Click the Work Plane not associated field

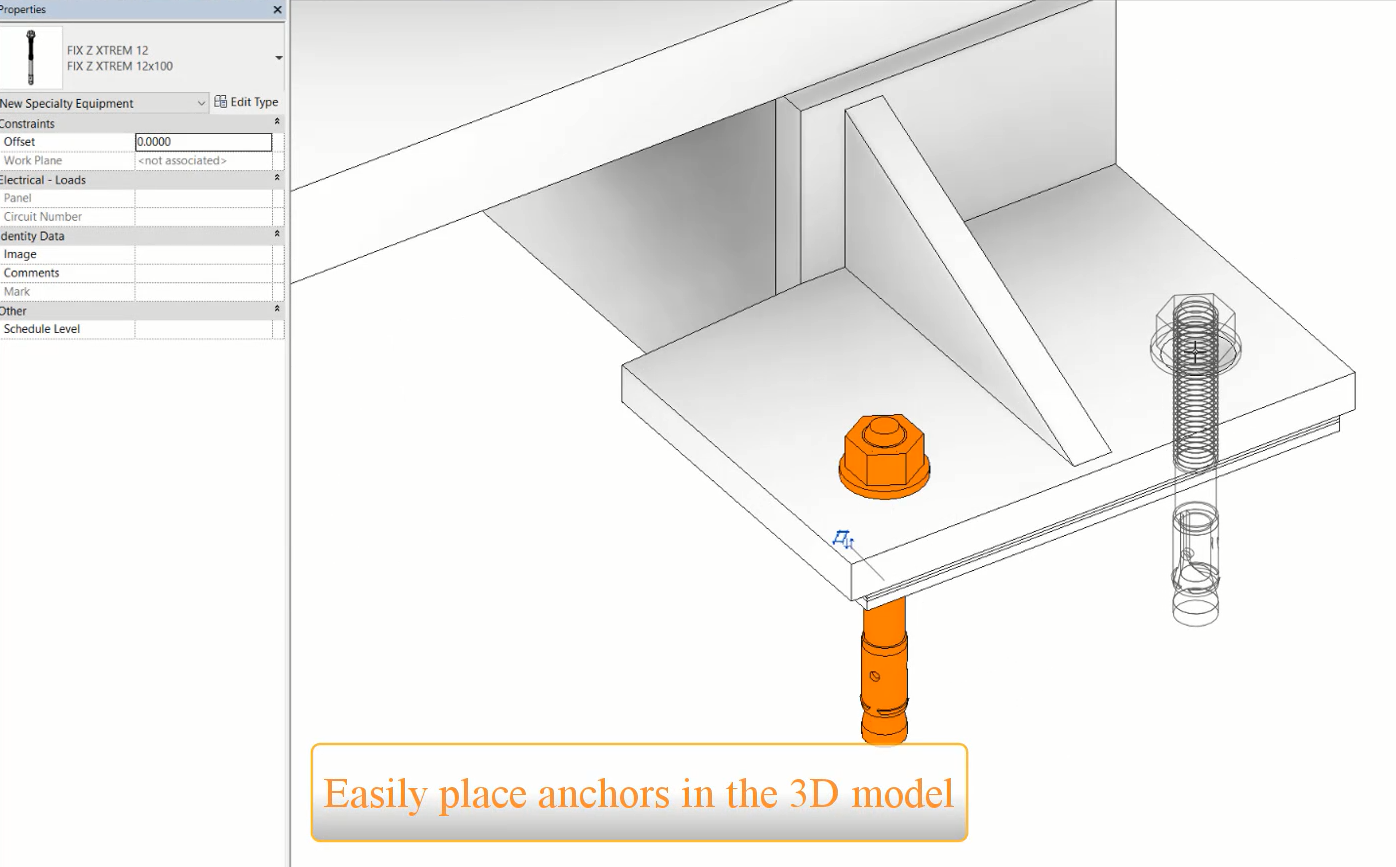click(x=204, y=160)
